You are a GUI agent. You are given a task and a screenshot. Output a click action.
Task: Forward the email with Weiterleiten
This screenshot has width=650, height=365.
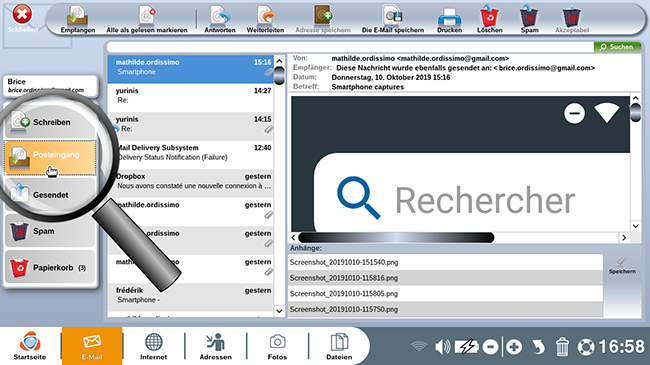[265, 19]
